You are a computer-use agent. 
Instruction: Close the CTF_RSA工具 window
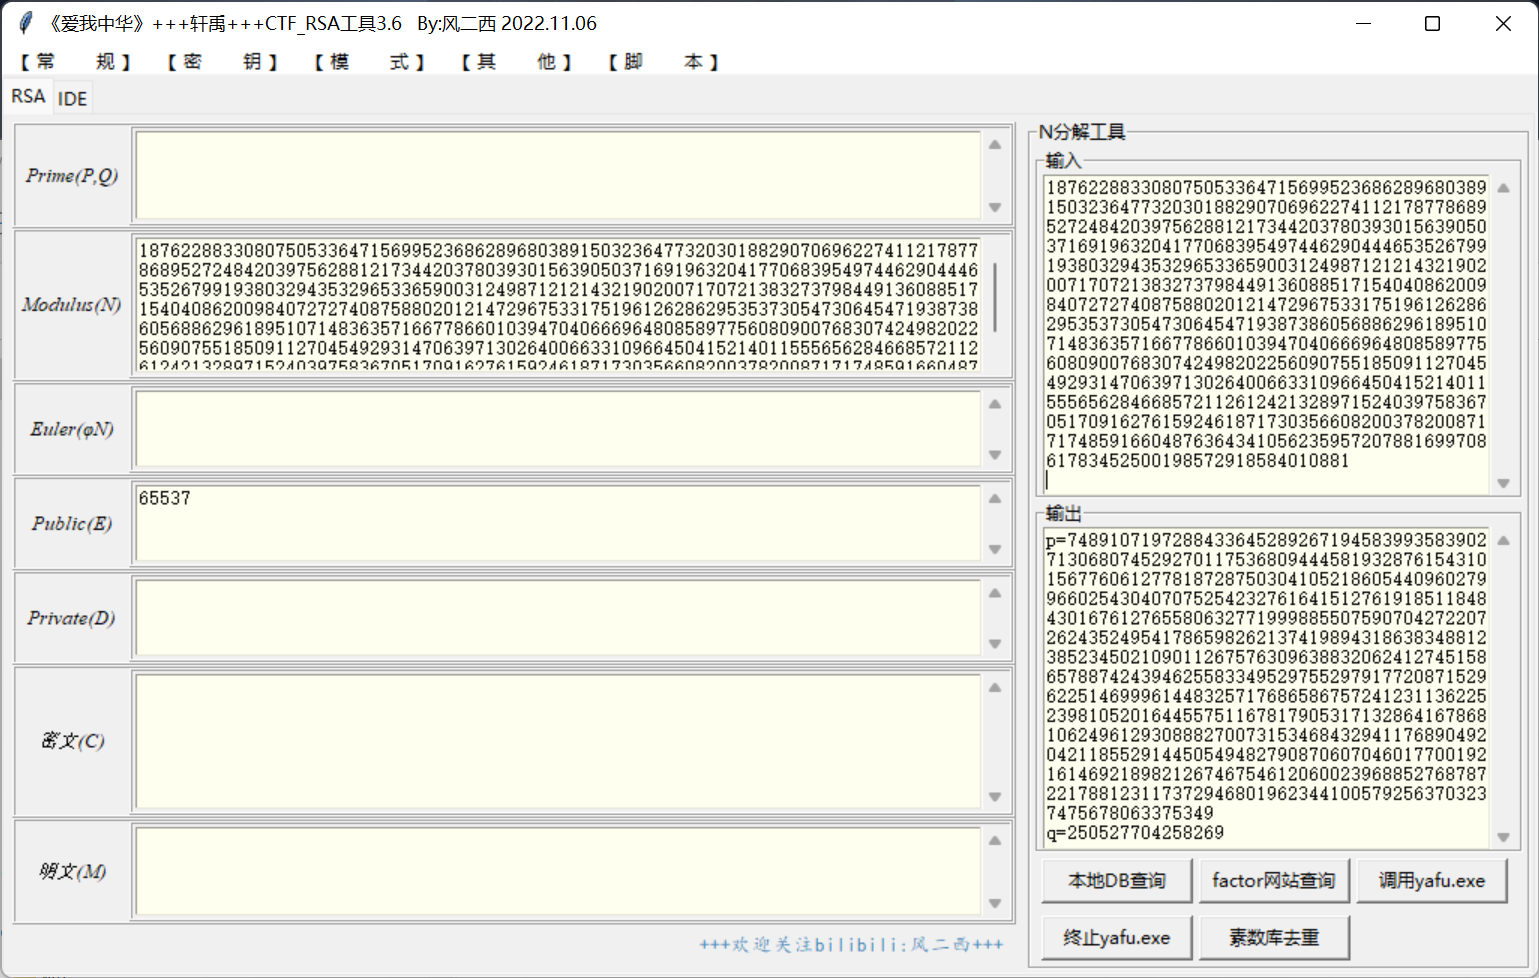tap(1503, 23)
